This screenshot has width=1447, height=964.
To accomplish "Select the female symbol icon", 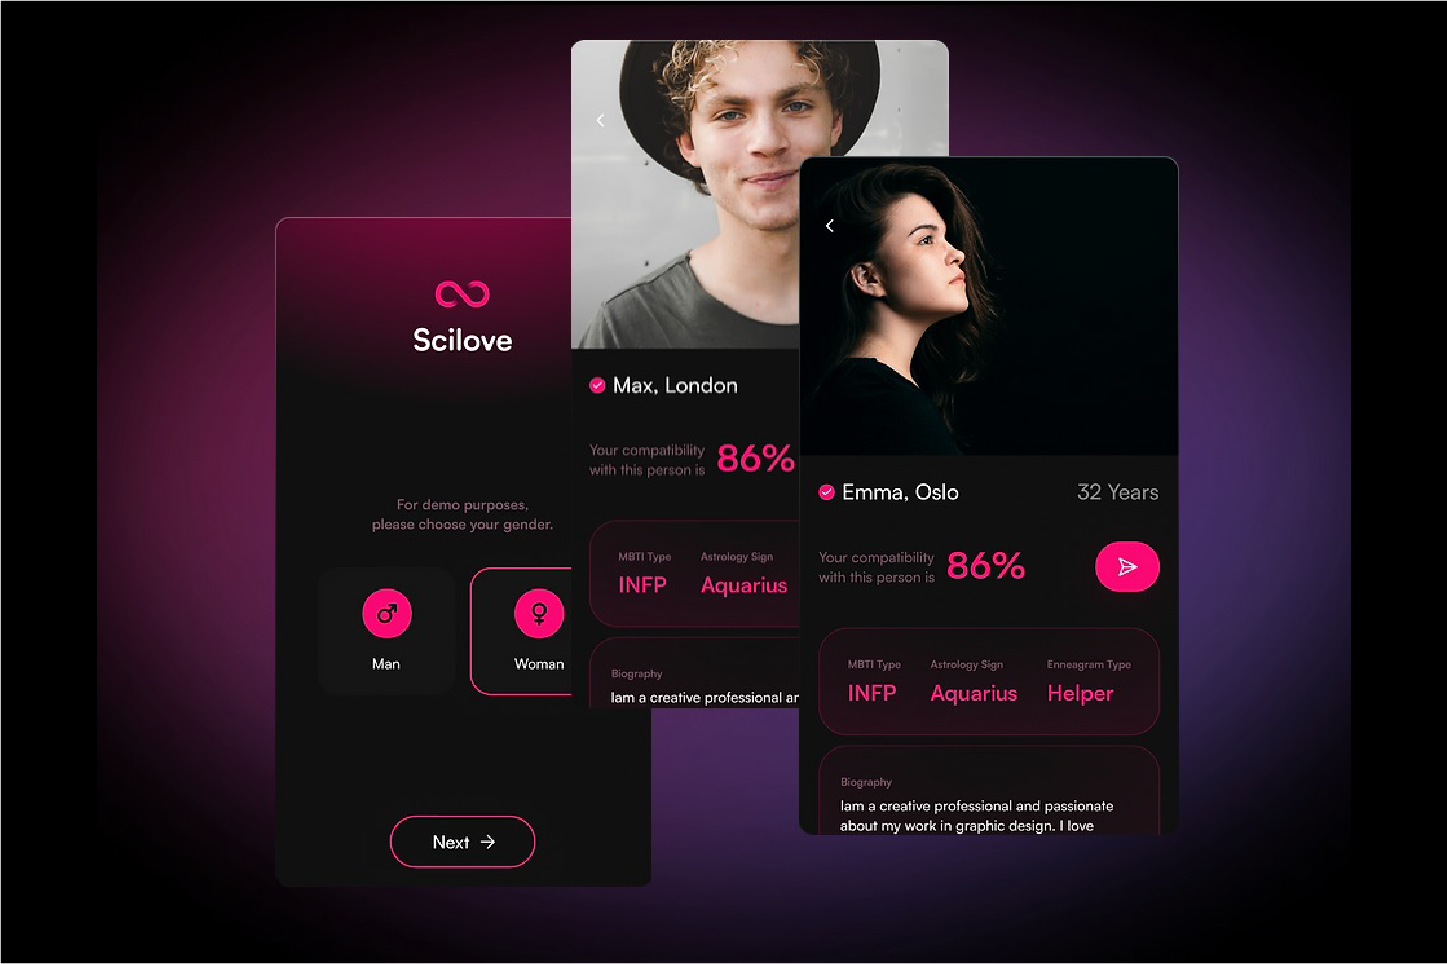I will 539,613.
